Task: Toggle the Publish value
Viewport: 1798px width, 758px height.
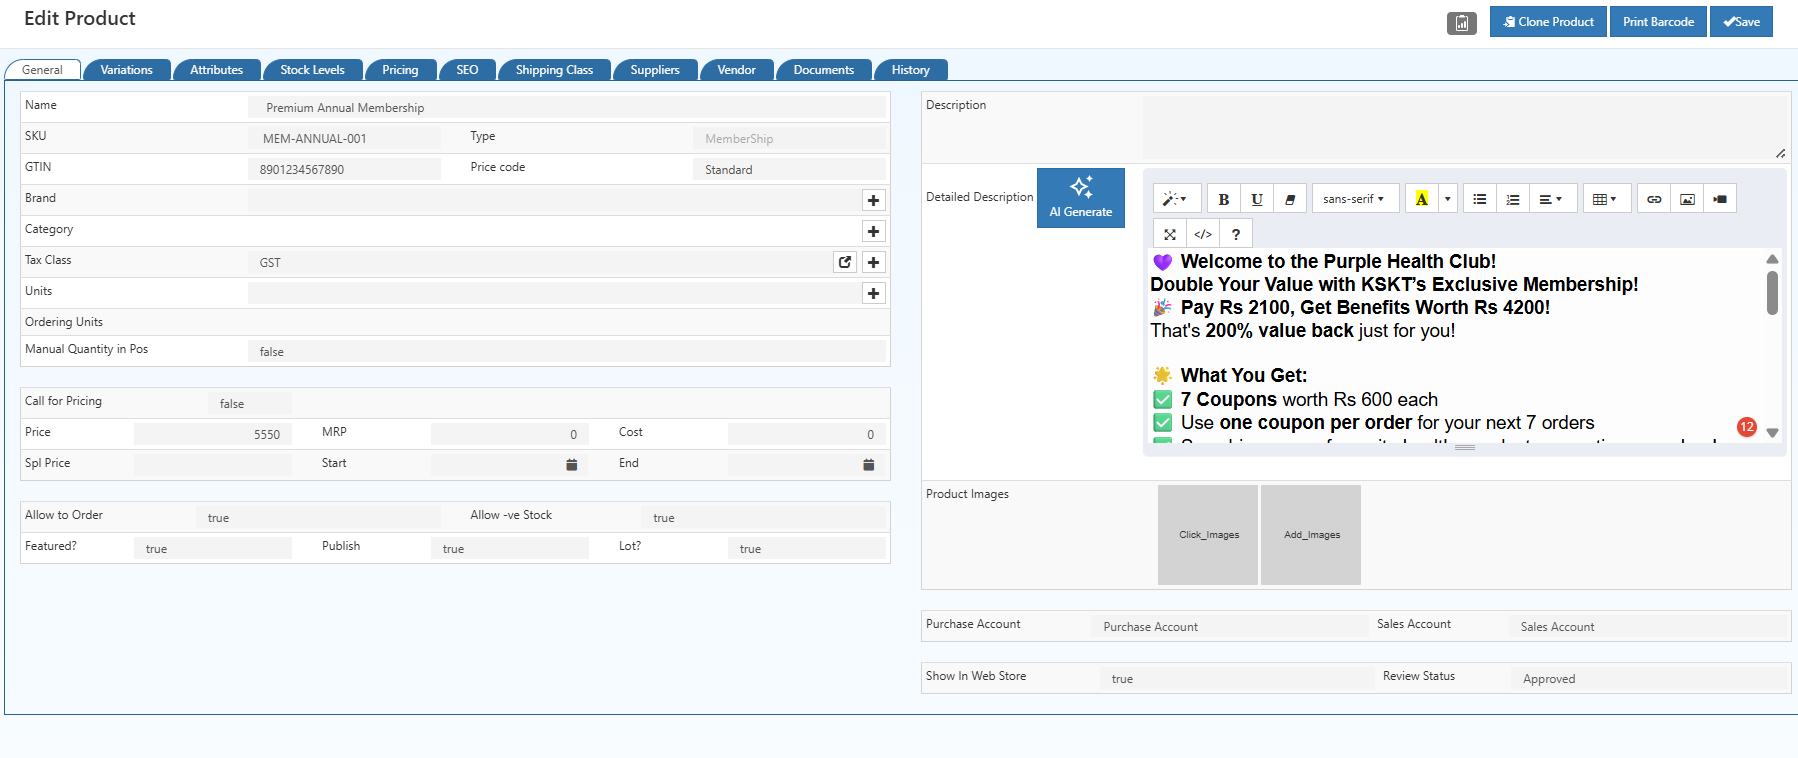Action: pos(510,548)
